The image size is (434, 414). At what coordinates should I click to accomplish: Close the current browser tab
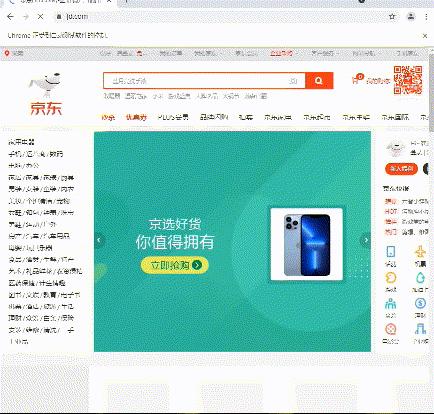109,2
